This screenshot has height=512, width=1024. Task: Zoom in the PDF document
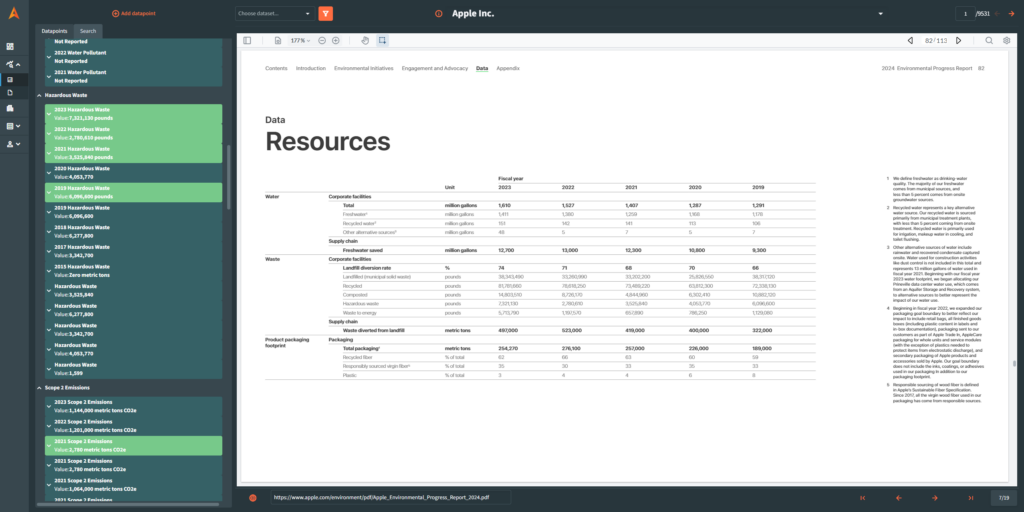click(x=336, y=40)
